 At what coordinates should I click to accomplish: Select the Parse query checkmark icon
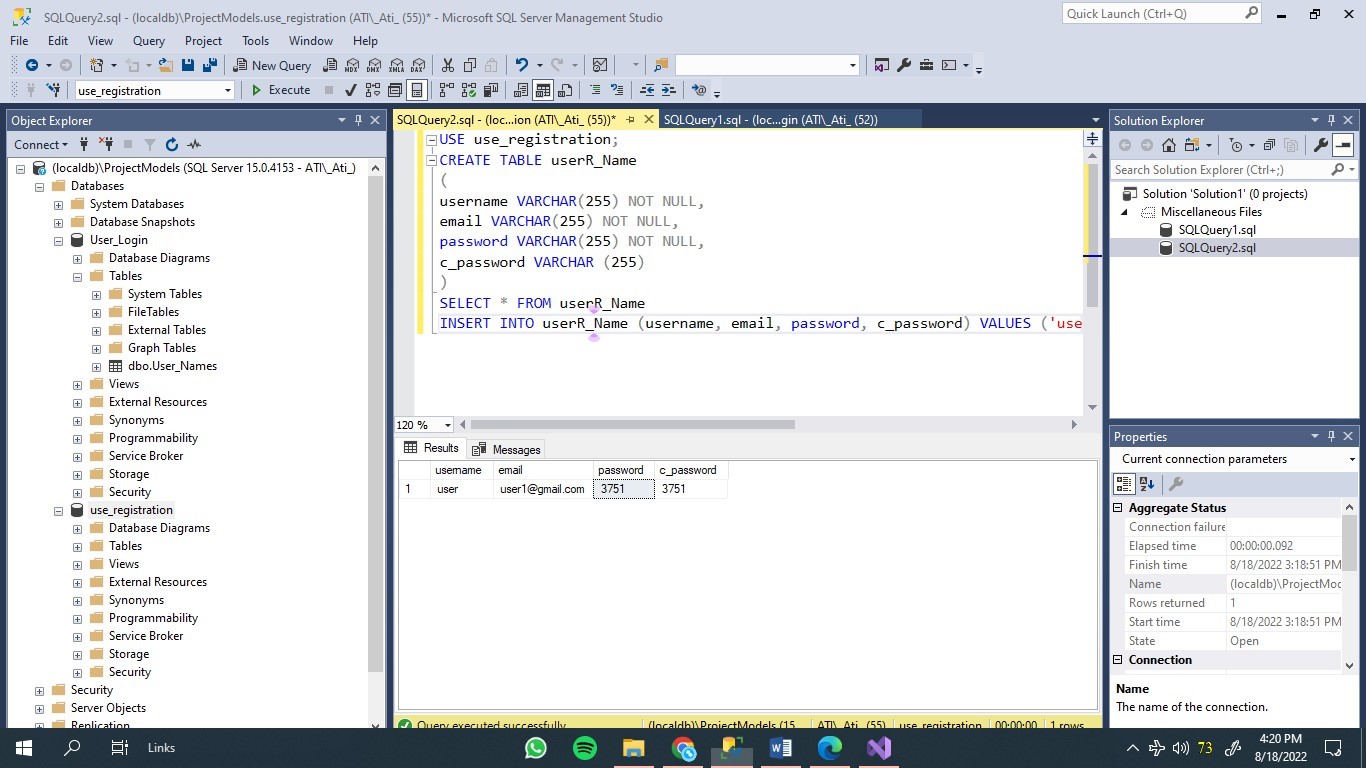pyautogui.click(x=350, y=90)
